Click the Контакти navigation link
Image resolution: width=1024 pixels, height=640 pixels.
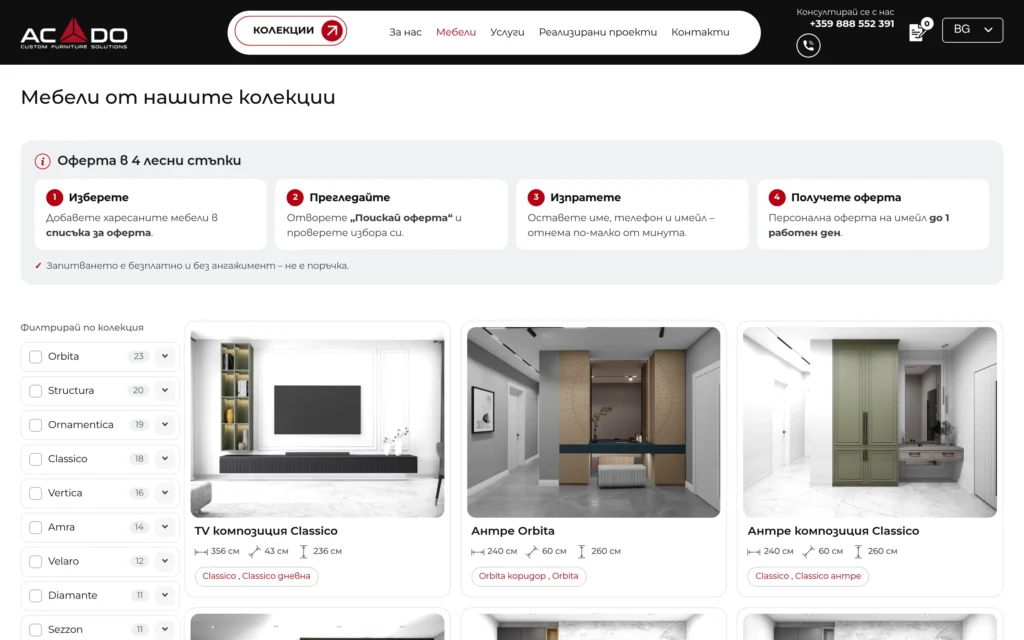700,32
